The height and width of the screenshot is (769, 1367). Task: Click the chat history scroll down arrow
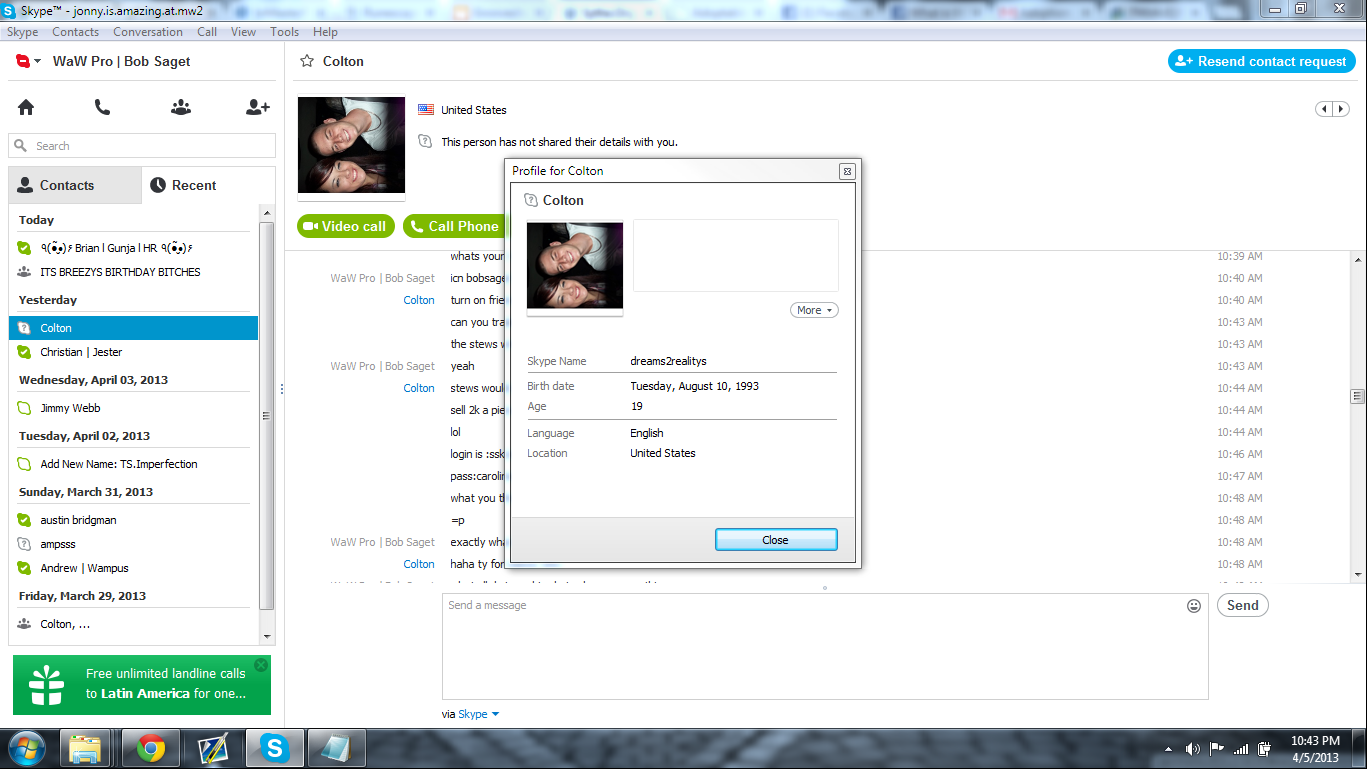coord(1358,575)
